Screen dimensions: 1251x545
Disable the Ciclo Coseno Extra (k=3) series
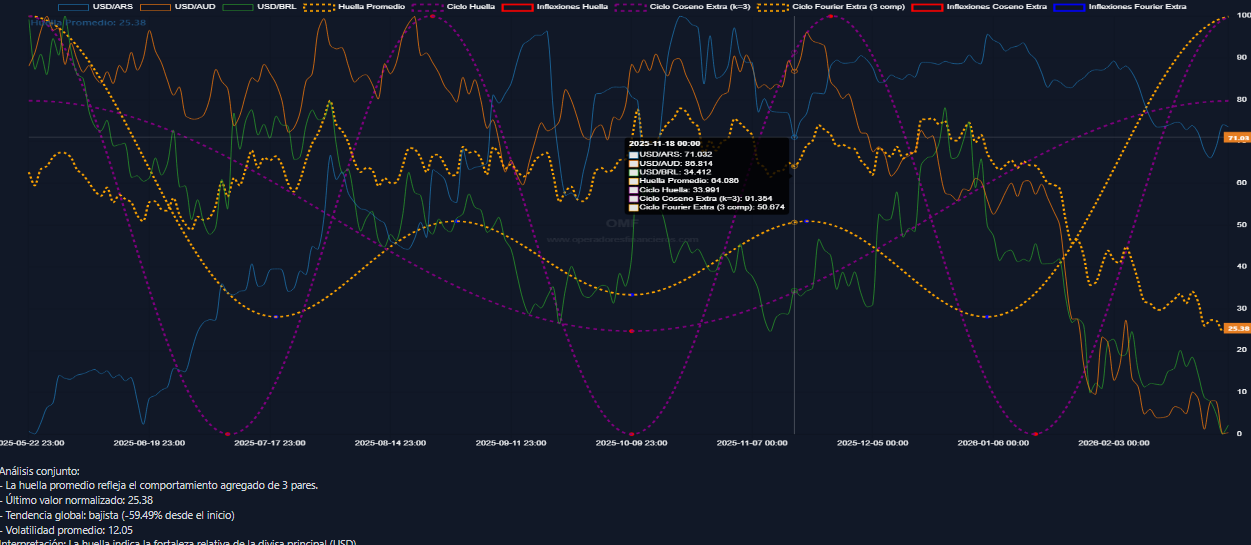(x=699, y=7)
